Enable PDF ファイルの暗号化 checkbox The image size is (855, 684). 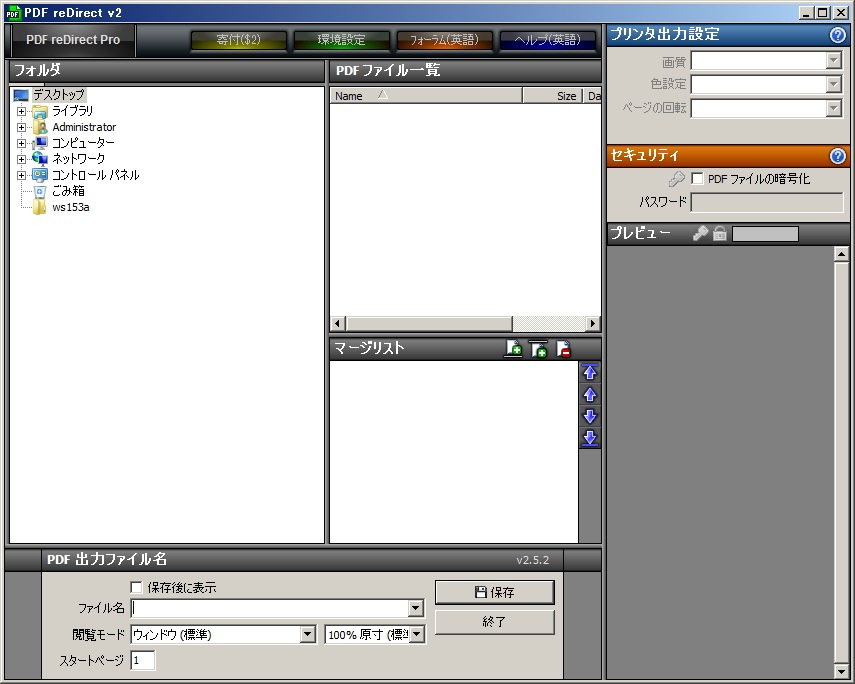pos(697,178)
